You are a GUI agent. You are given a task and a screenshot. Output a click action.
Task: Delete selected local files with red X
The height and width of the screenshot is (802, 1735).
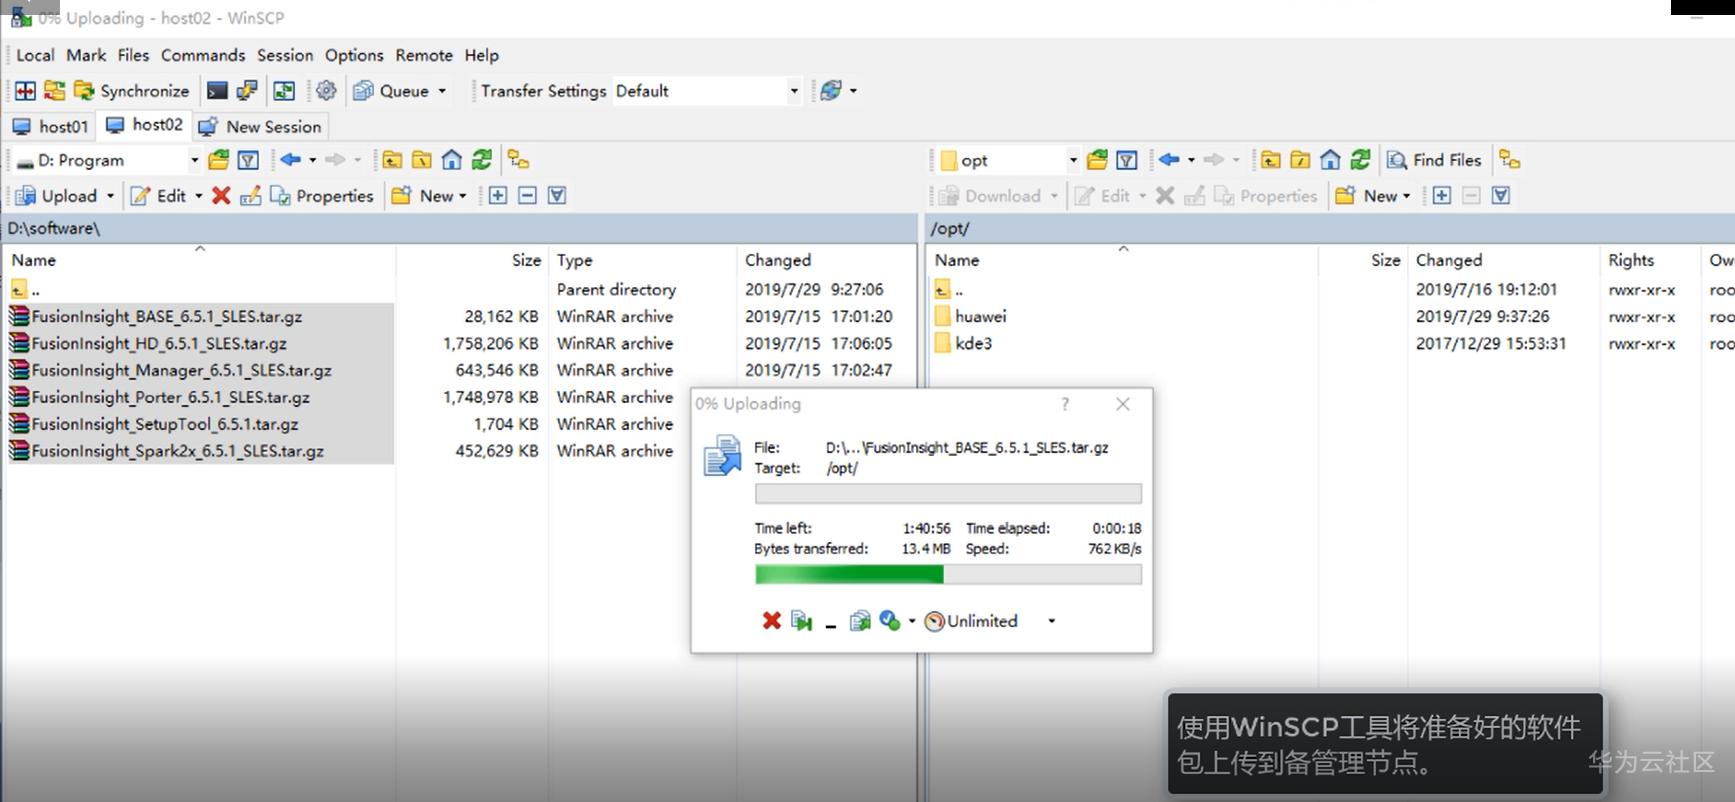(221, 196)
